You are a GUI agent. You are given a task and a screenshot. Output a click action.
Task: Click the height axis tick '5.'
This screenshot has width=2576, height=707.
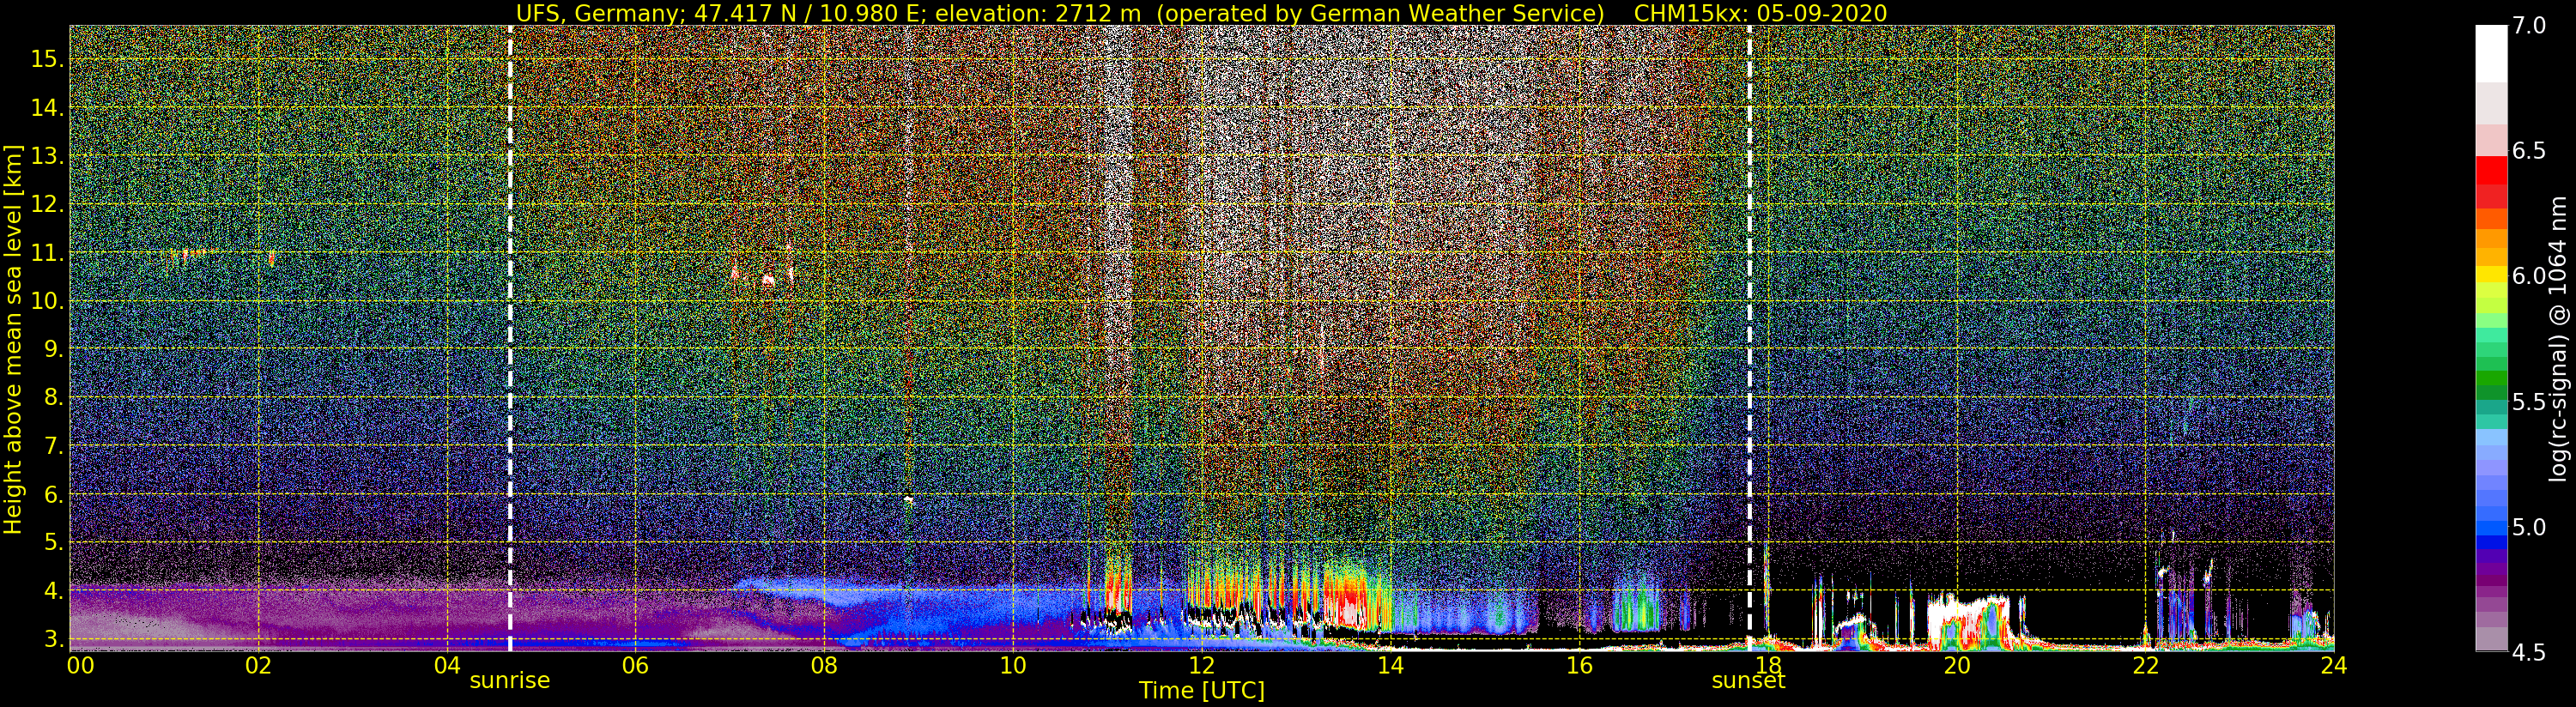[x=54, y=543]
